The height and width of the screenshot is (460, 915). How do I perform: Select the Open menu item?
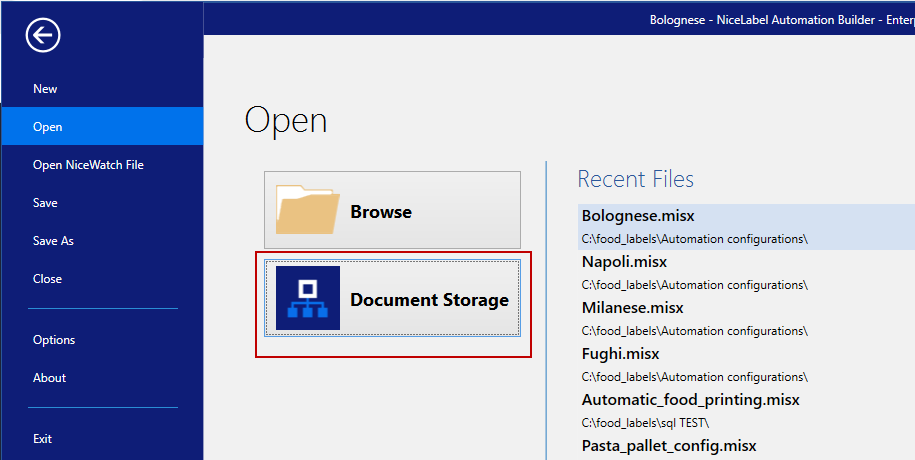tap(47, 127)
